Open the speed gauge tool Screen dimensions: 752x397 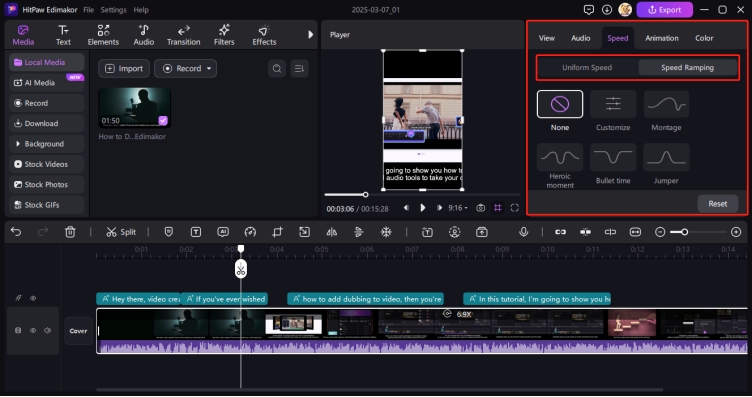tap(250, 232)
